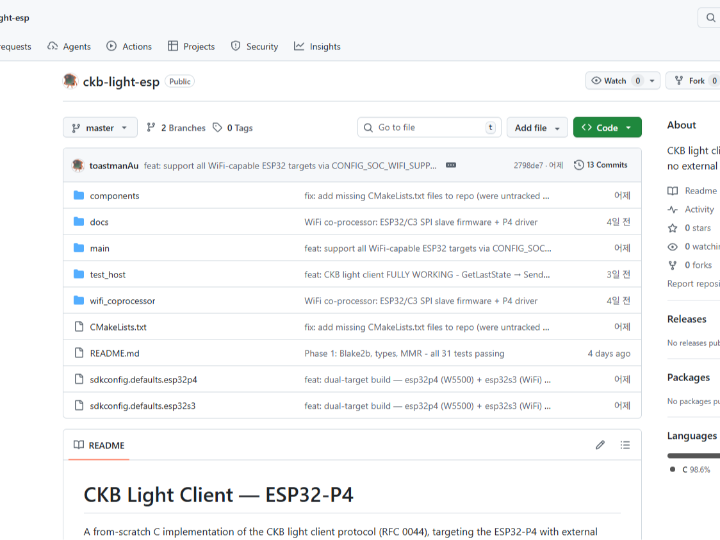The height and width of the screenshot is (540, 720).
Task: Fork the ckb-light-esp repository
Action: (x=690, y=81)
